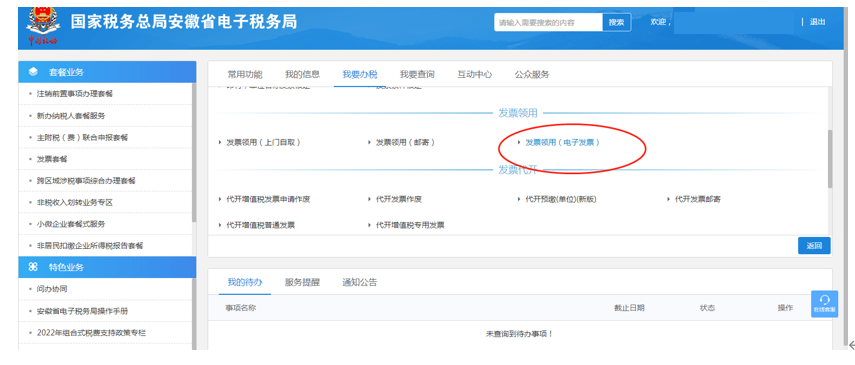Click the 套餐业务 section header
Viewport: 855px width, 365px height.
tap(107, 72)
